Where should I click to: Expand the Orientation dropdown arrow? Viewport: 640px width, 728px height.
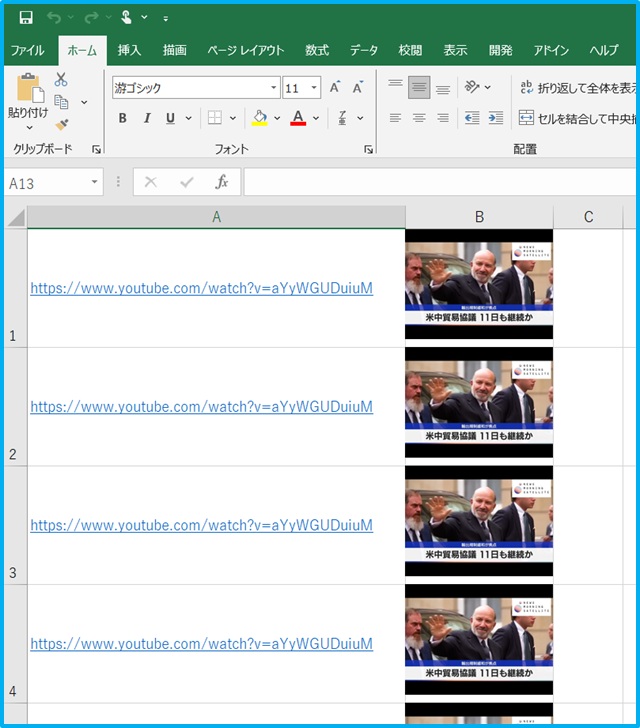point(487,87)
